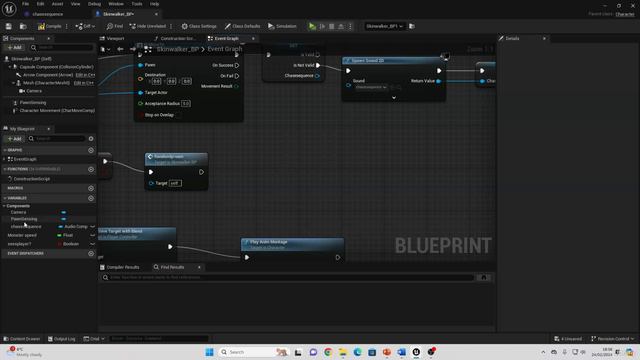The image size is (640, 360).
Task: Start Simulation from the toolbar
Action: (x=282, y=26)
